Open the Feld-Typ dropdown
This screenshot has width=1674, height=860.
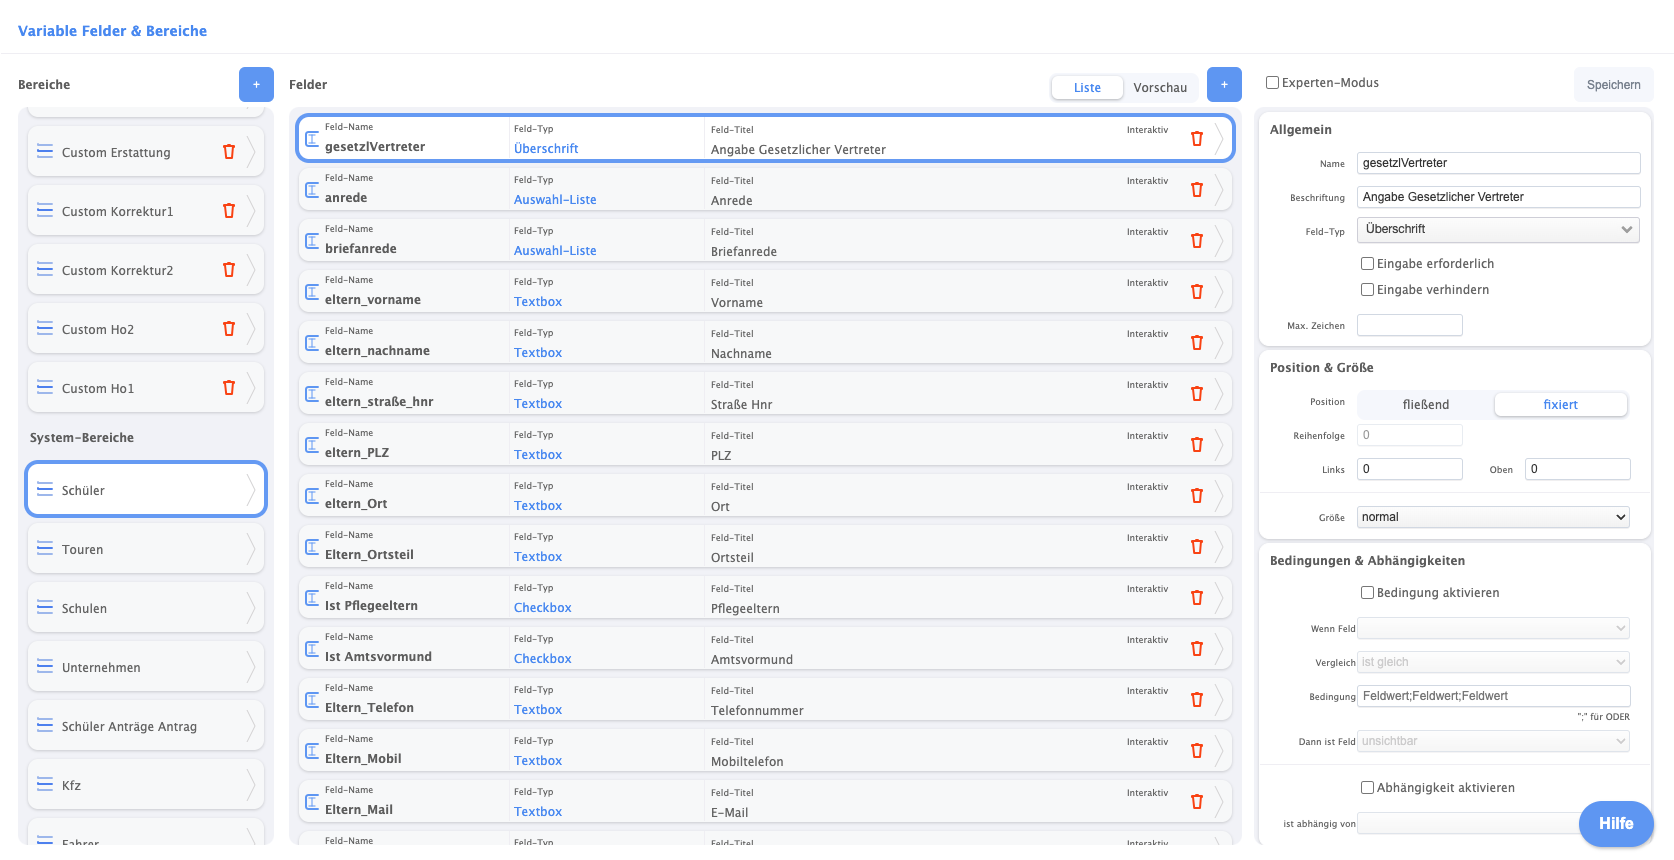1497,230
